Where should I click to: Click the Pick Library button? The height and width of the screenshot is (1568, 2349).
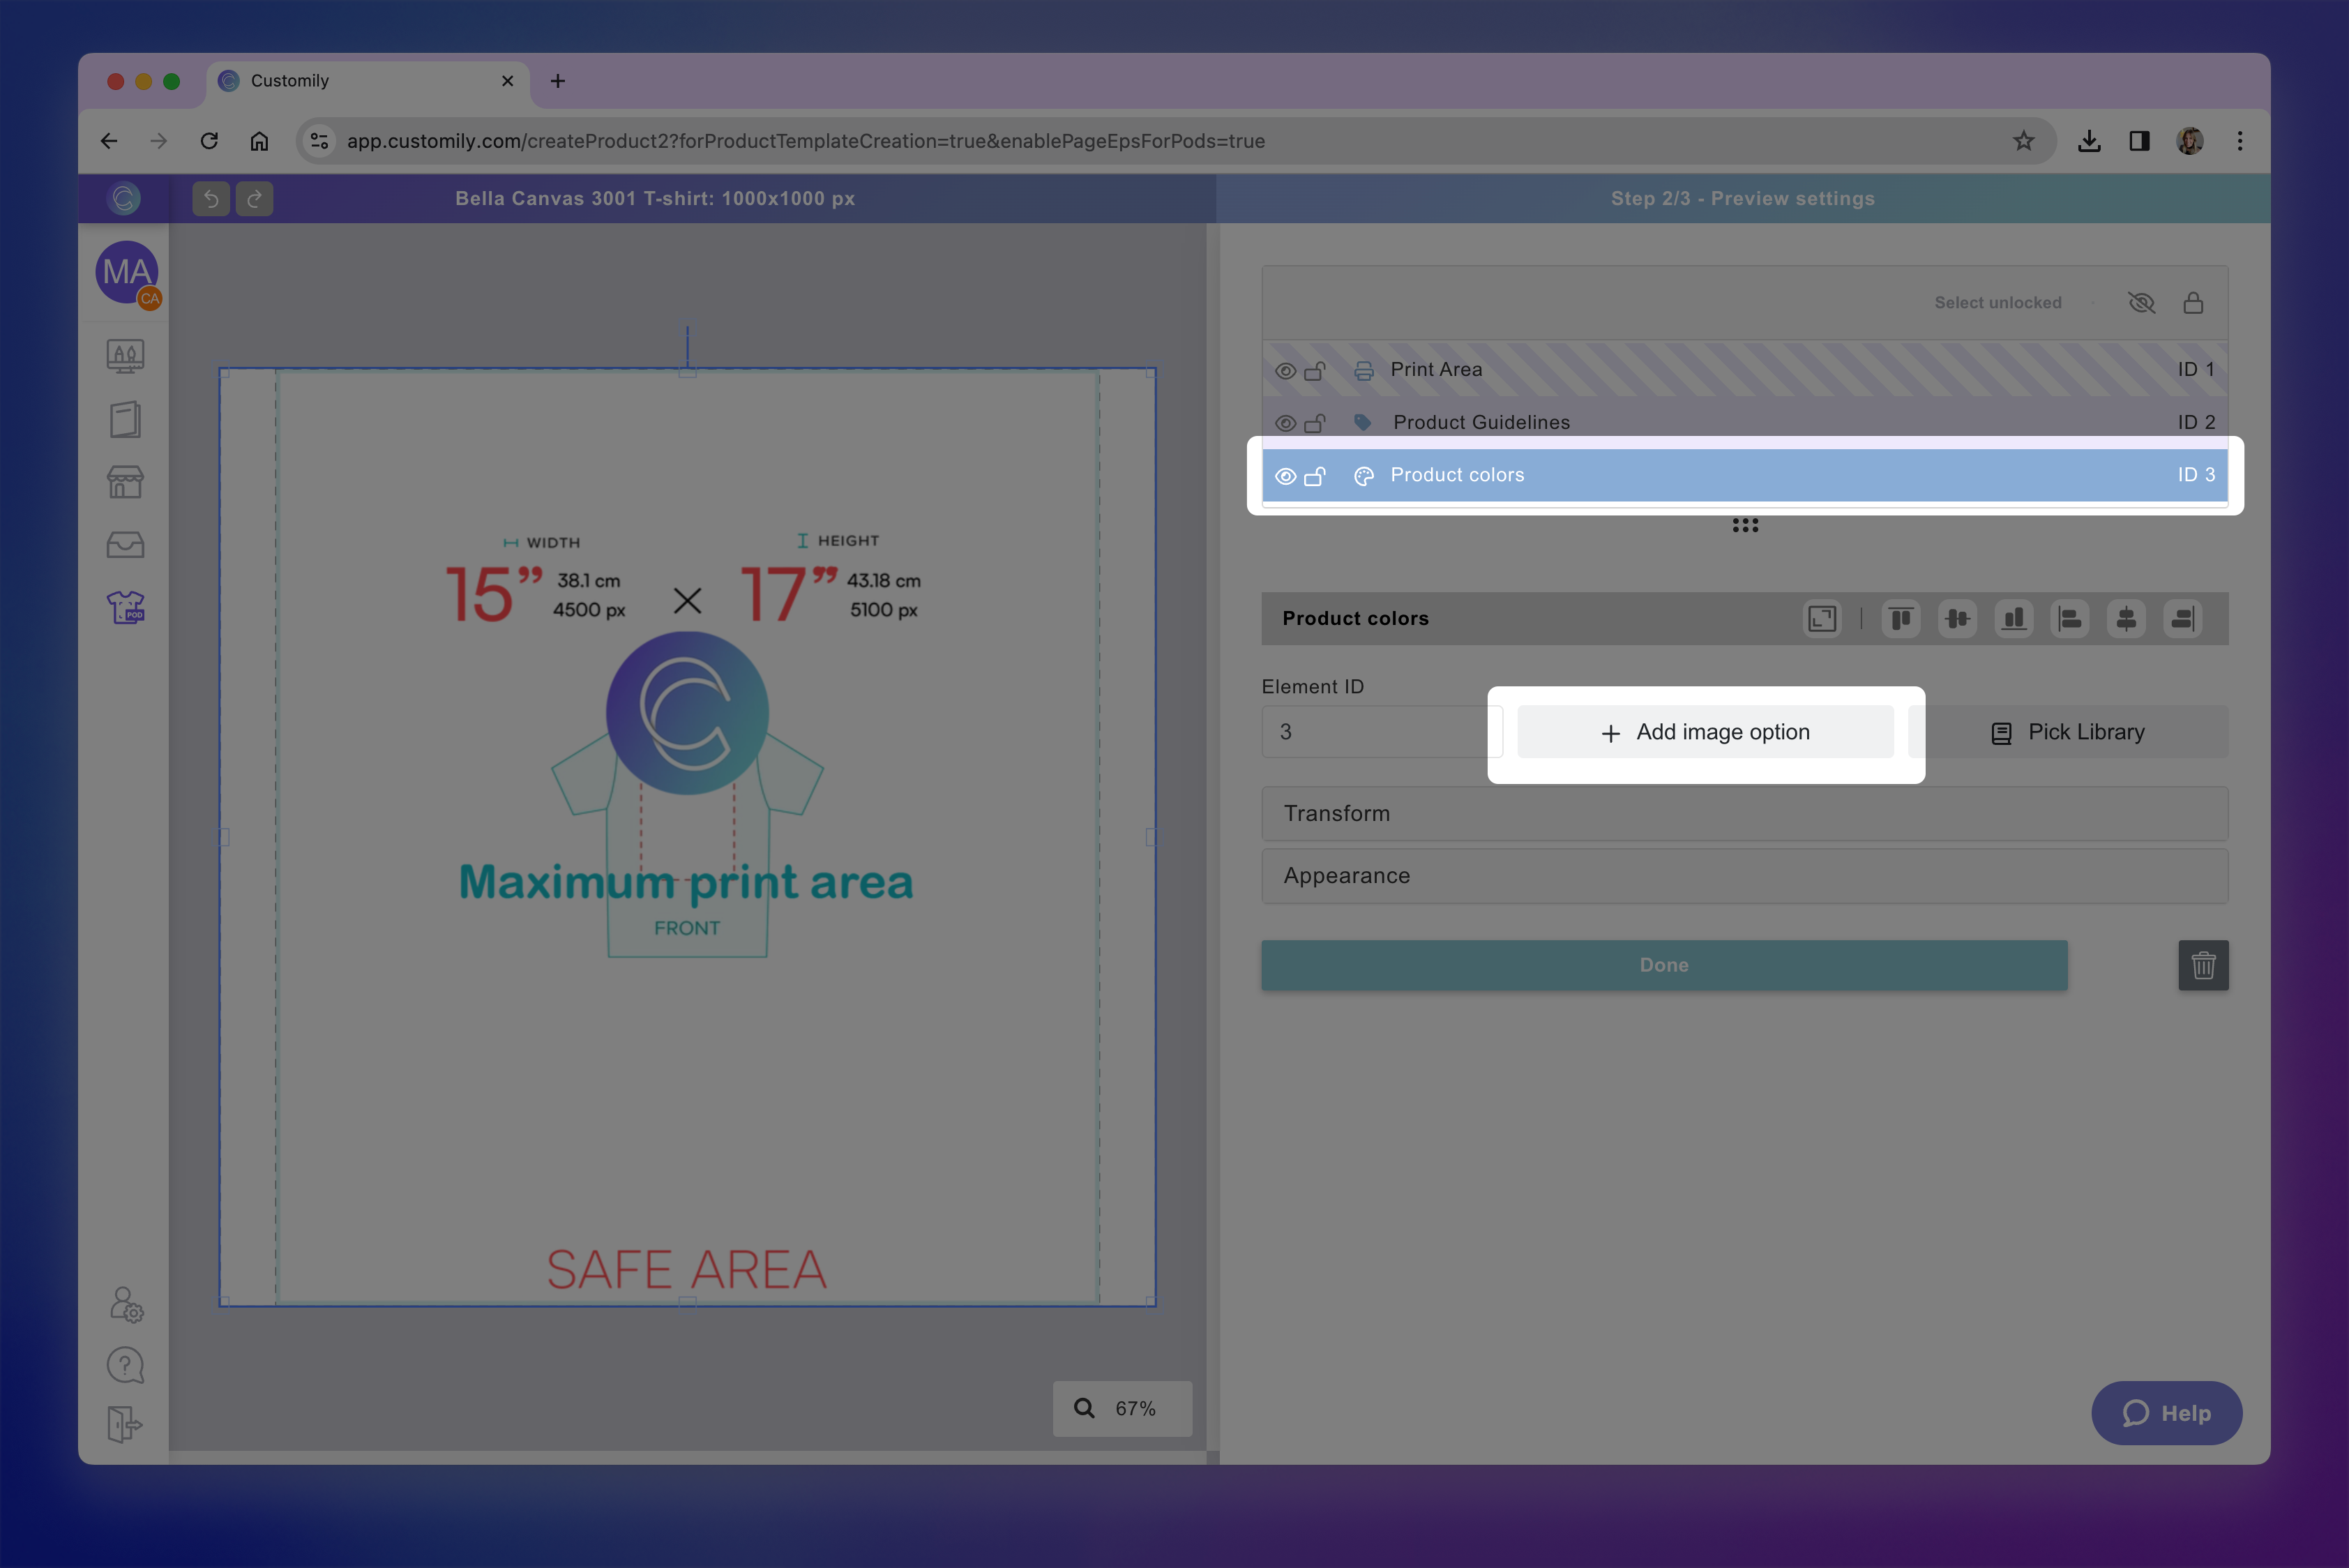[2068, 732]
